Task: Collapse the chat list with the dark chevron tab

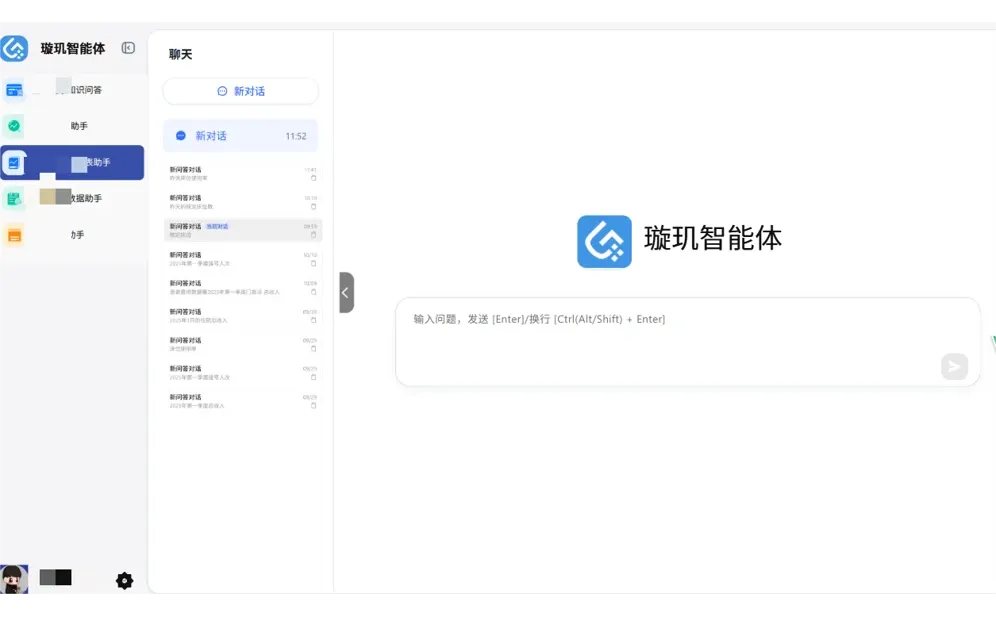Action: pos(345,292)
